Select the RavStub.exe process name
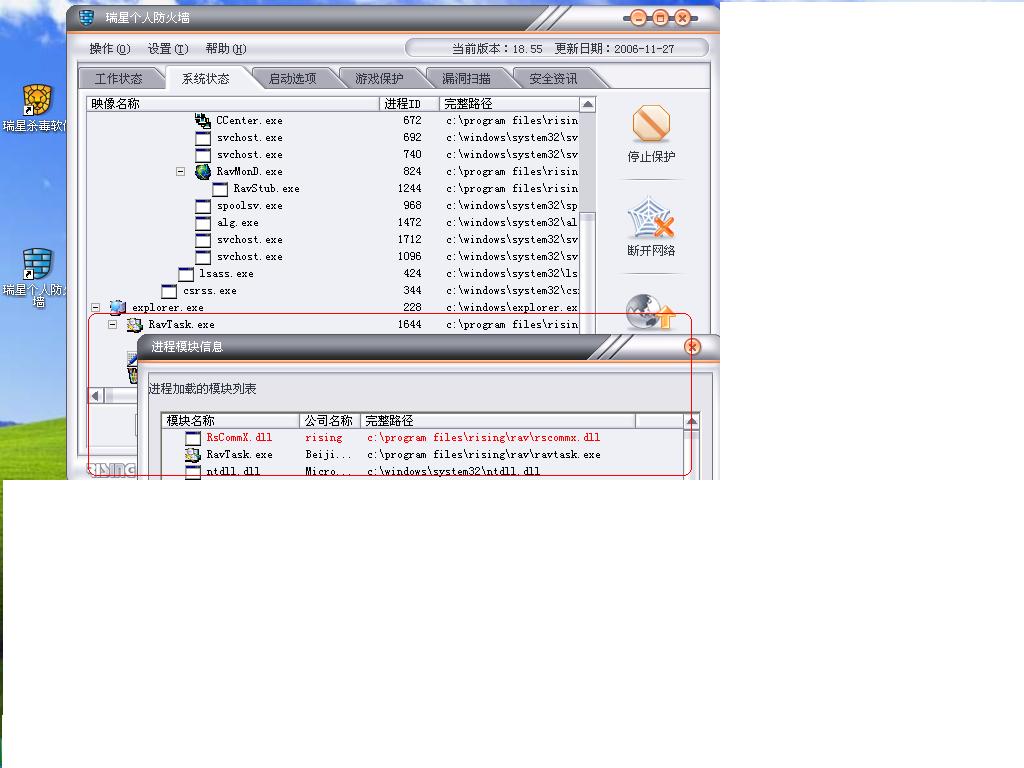The height and width of the screenshot is (768, 1024). coord(266,189)
